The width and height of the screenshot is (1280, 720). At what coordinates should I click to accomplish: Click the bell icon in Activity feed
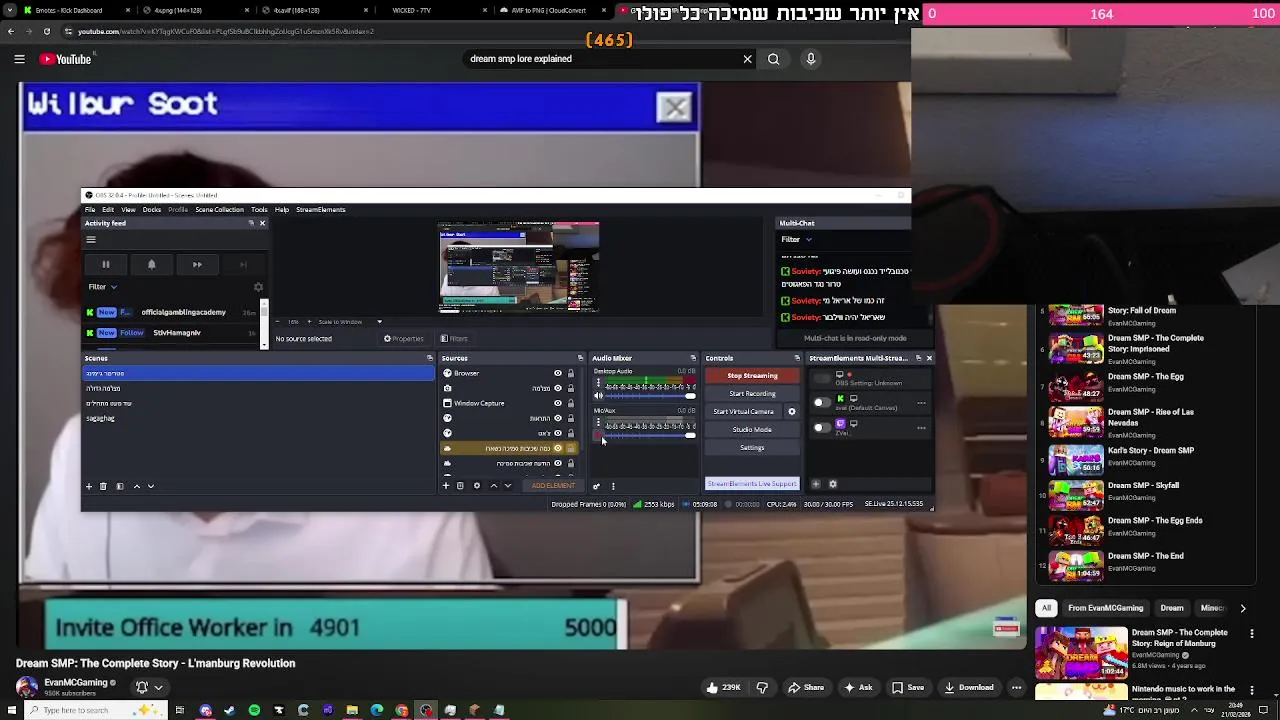(151, 265)
